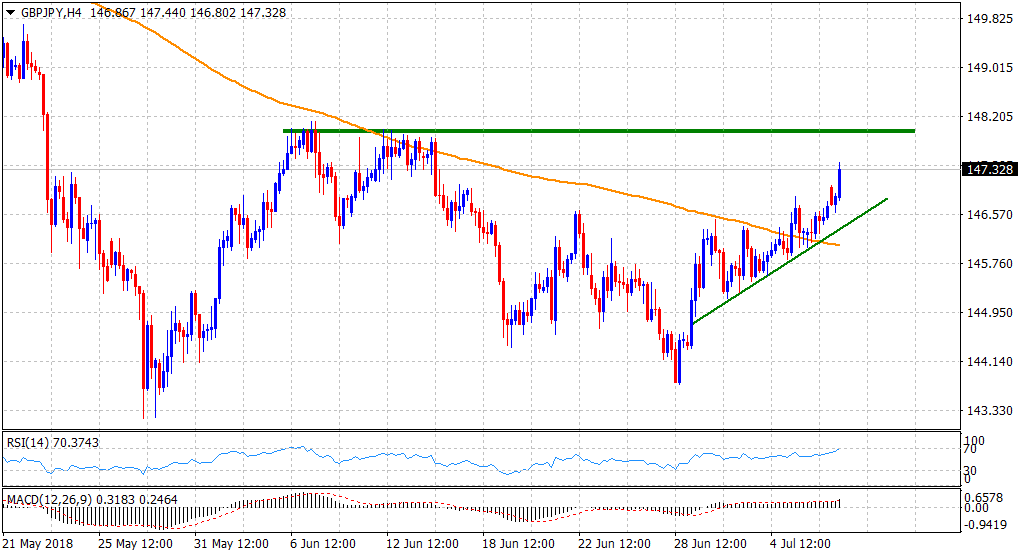
Task: Click the 149.825 price axis label
Action: pyautogui.click(x=988, y=19)
